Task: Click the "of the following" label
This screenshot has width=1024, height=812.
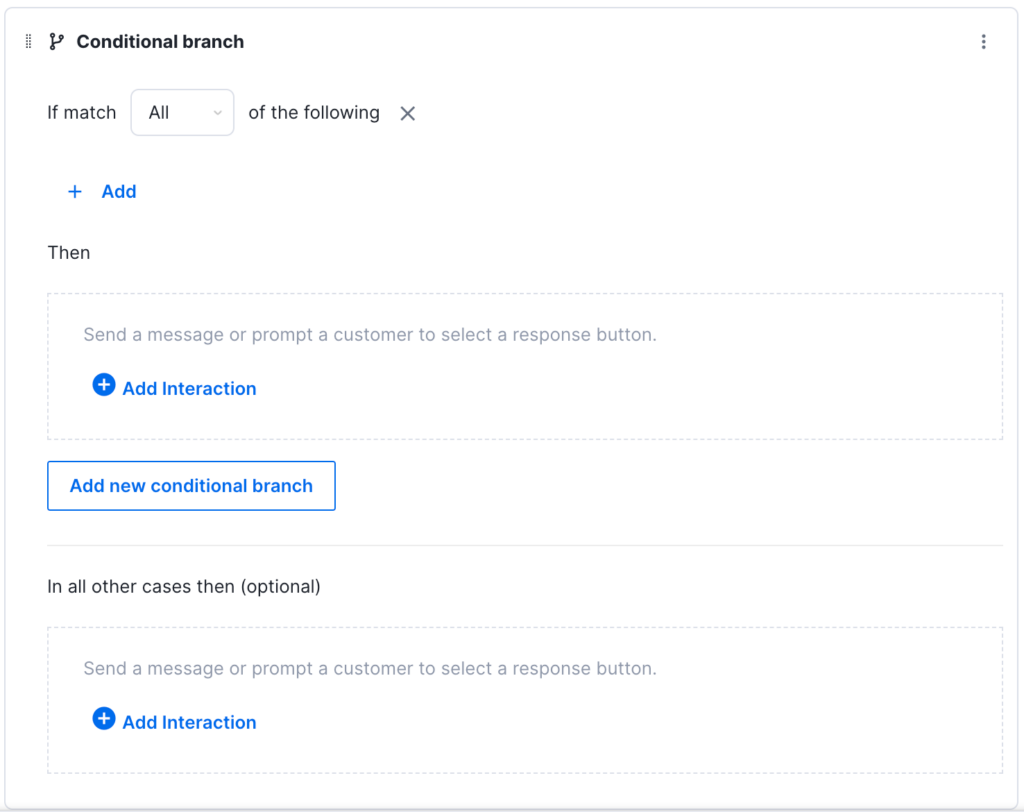Action: coord(314,113)
